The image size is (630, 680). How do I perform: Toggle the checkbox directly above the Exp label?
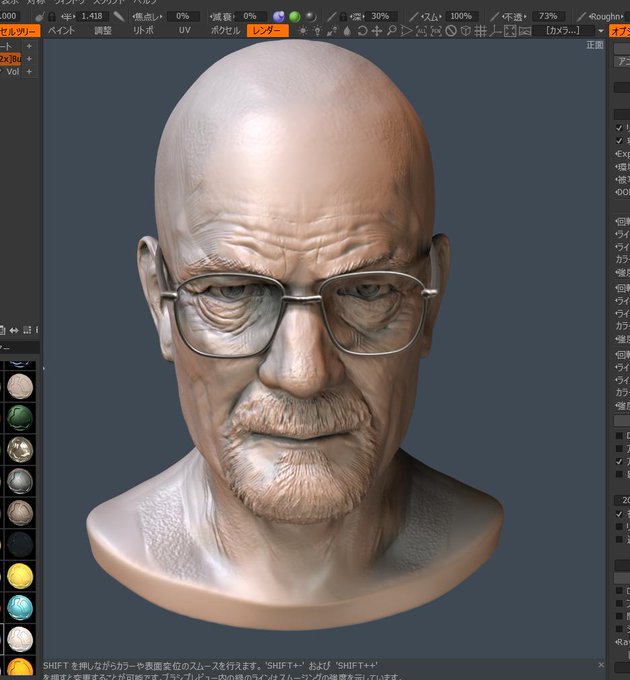619,141
